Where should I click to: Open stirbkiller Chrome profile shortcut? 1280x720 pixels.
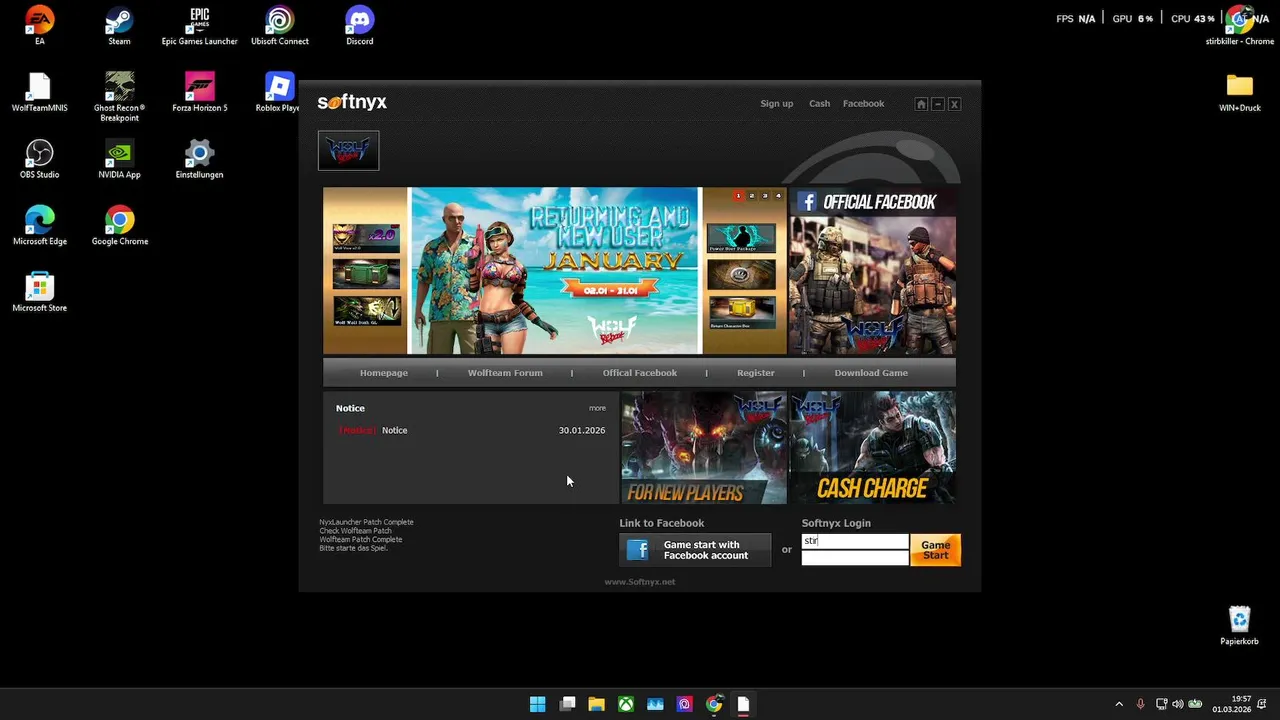(x=1240, y=26)
